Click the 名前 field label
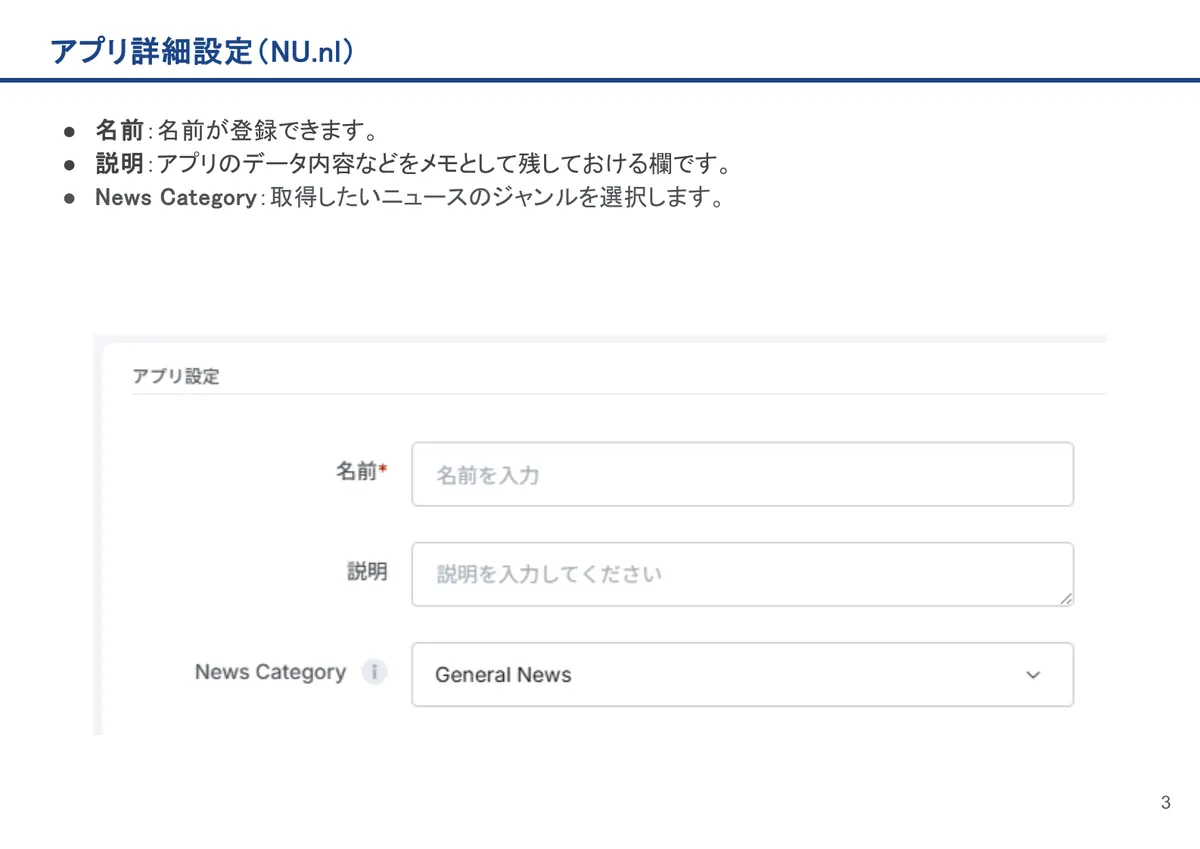Screen dimensions: 1200x849 coord(360,472)
